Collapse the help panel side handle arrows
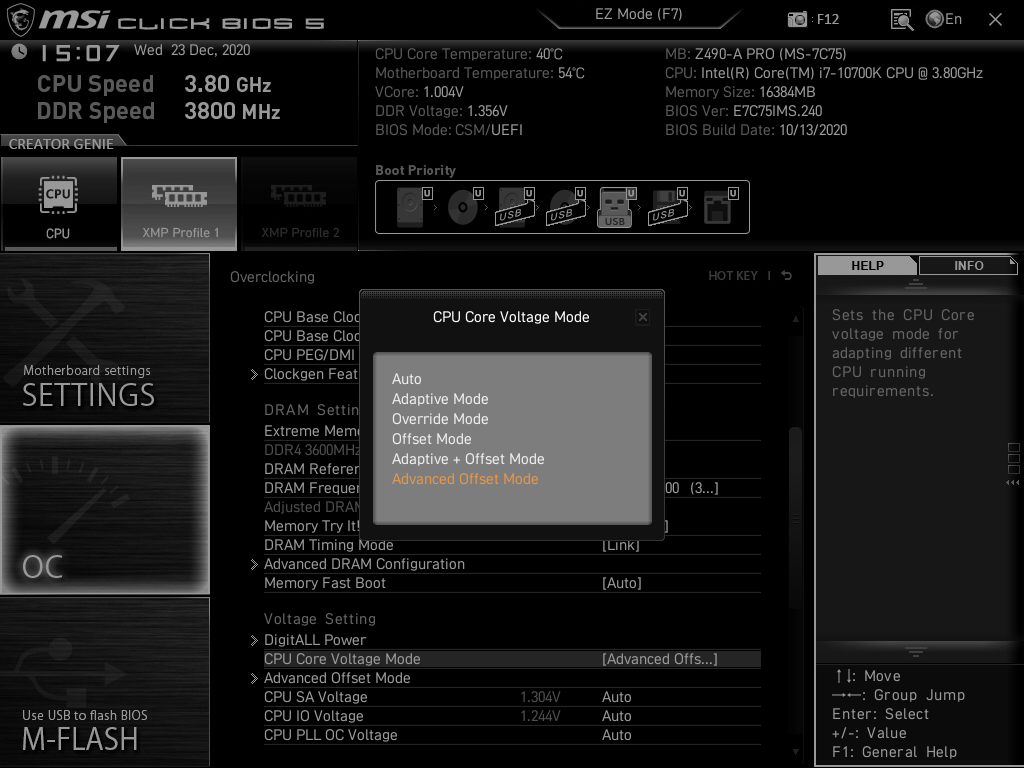 [1013, 483]
